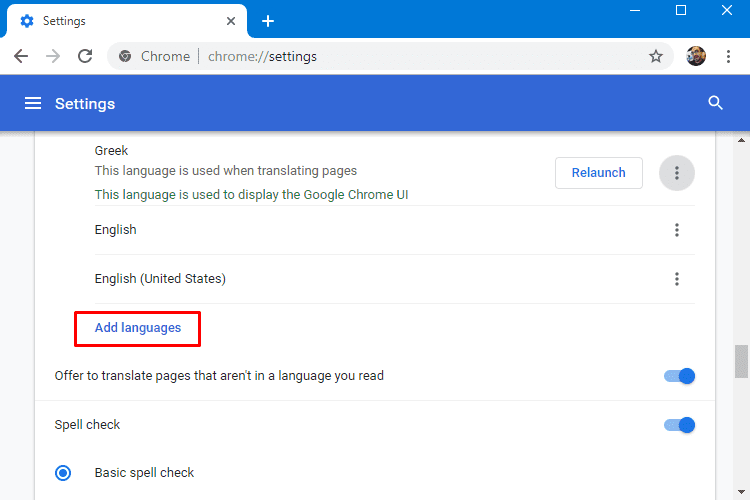750x500 pixels.
Task: Click the Add languages link
Action: click(138, 328)
